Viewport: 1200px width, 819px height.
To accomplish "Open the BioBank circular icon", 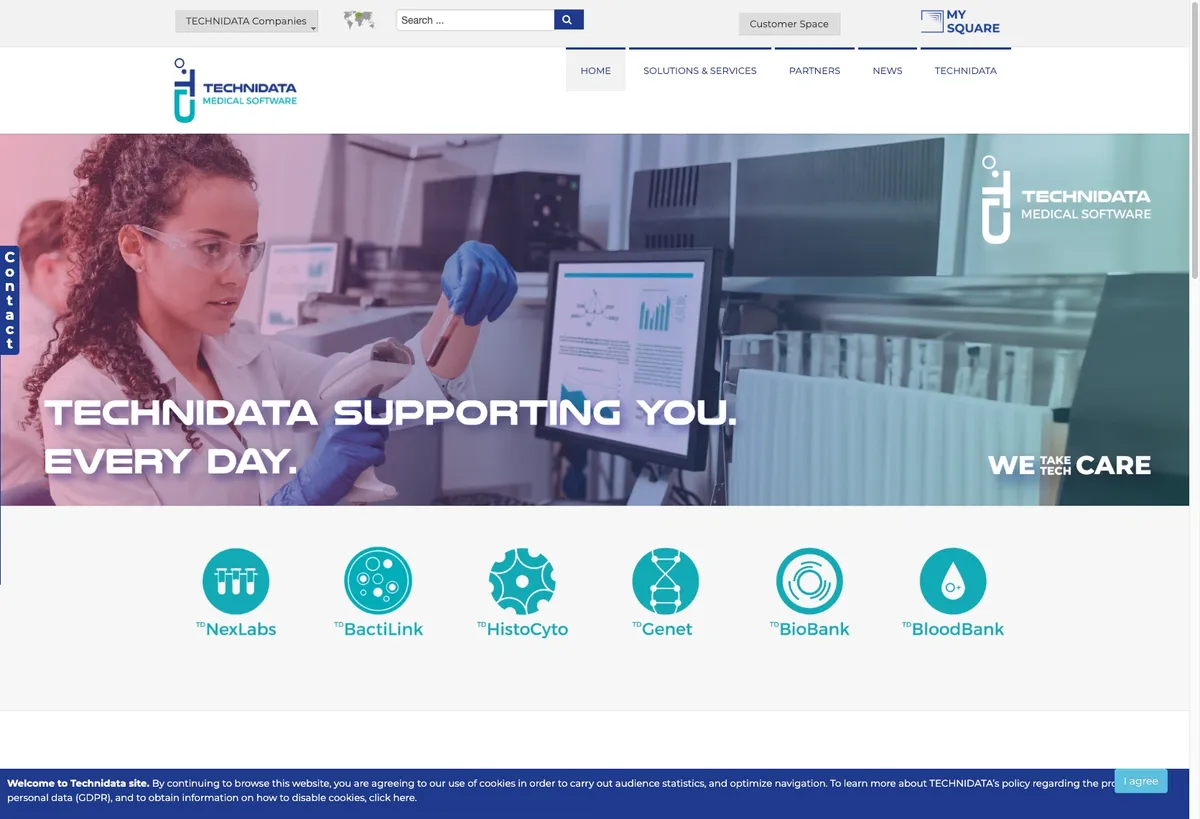I will [809, 581].
